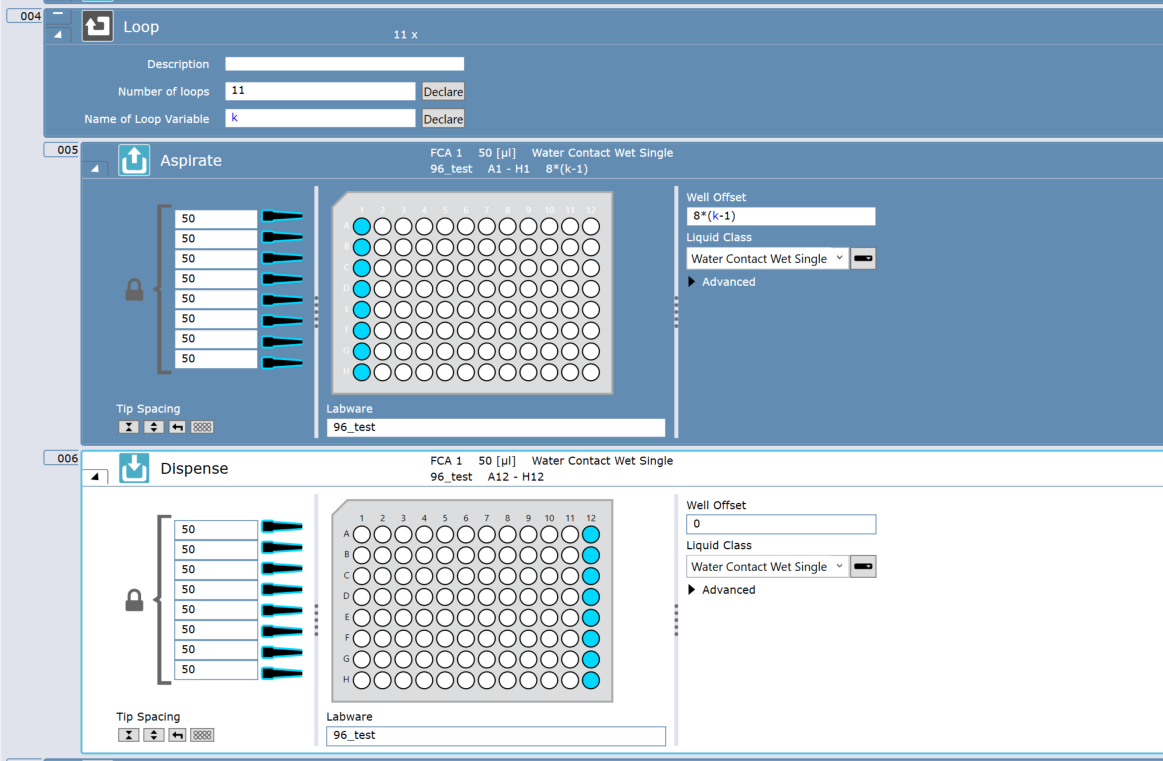Click plate-grid tip spacing icon in Dispense
This screenshot has width=1163, height=761.
(x=202, y=735)
